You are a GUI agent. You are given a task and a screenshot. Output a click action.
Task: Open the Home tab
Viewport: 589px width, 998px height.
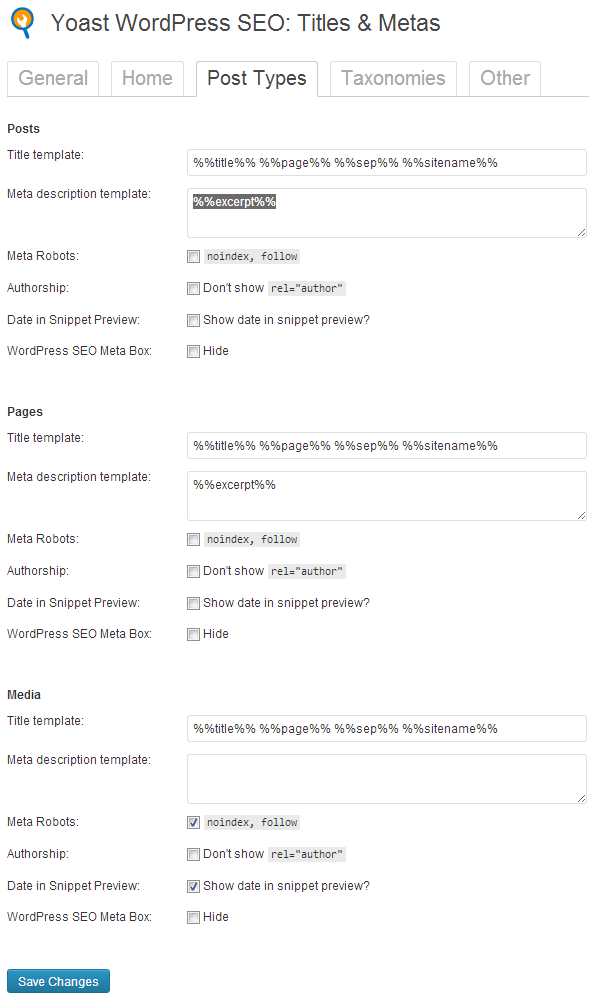[147, 78]
